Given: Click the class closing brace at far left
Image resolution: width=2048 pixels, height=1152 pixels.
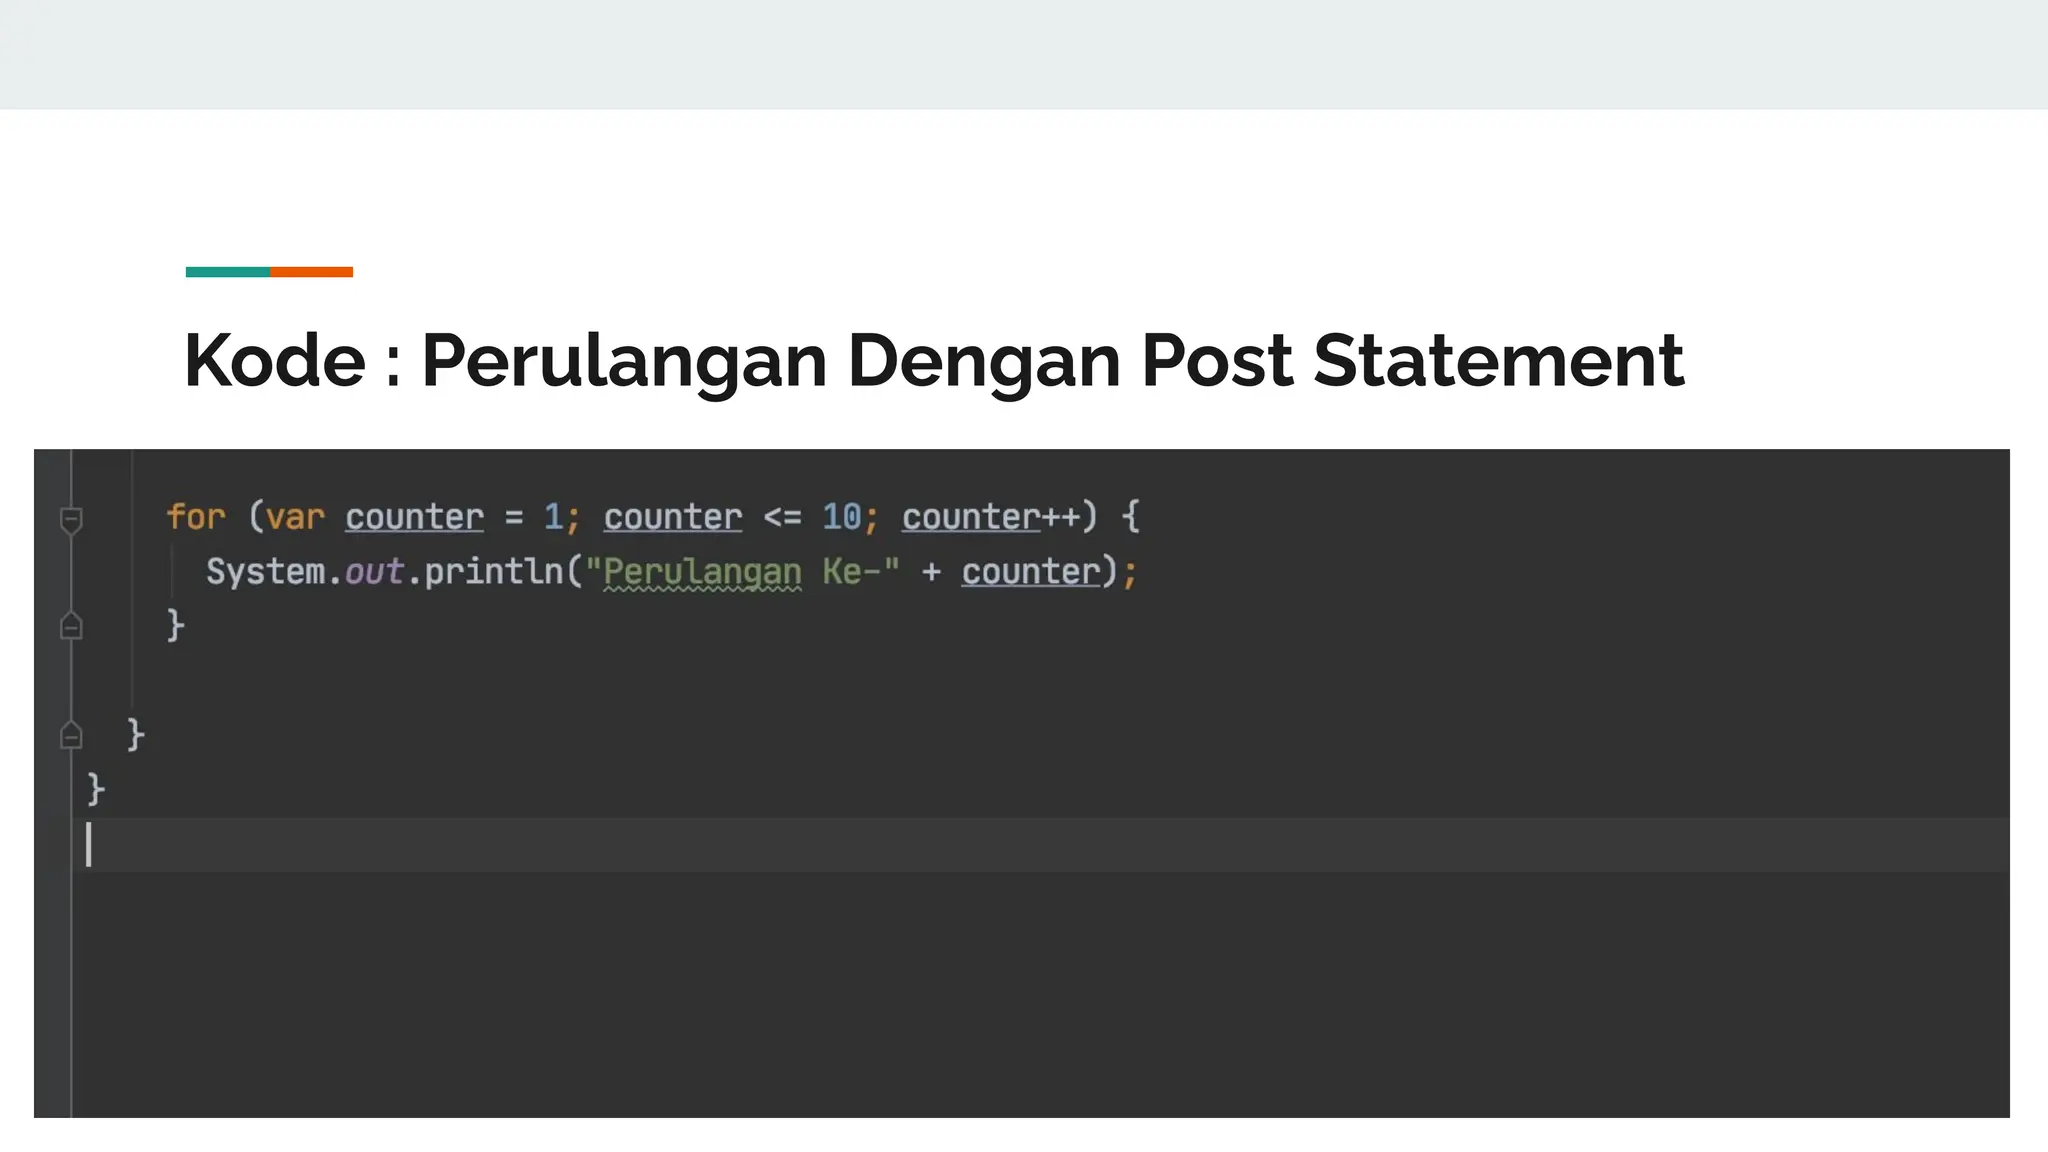Looking at the screenshot, I should [x=96, y=789].
